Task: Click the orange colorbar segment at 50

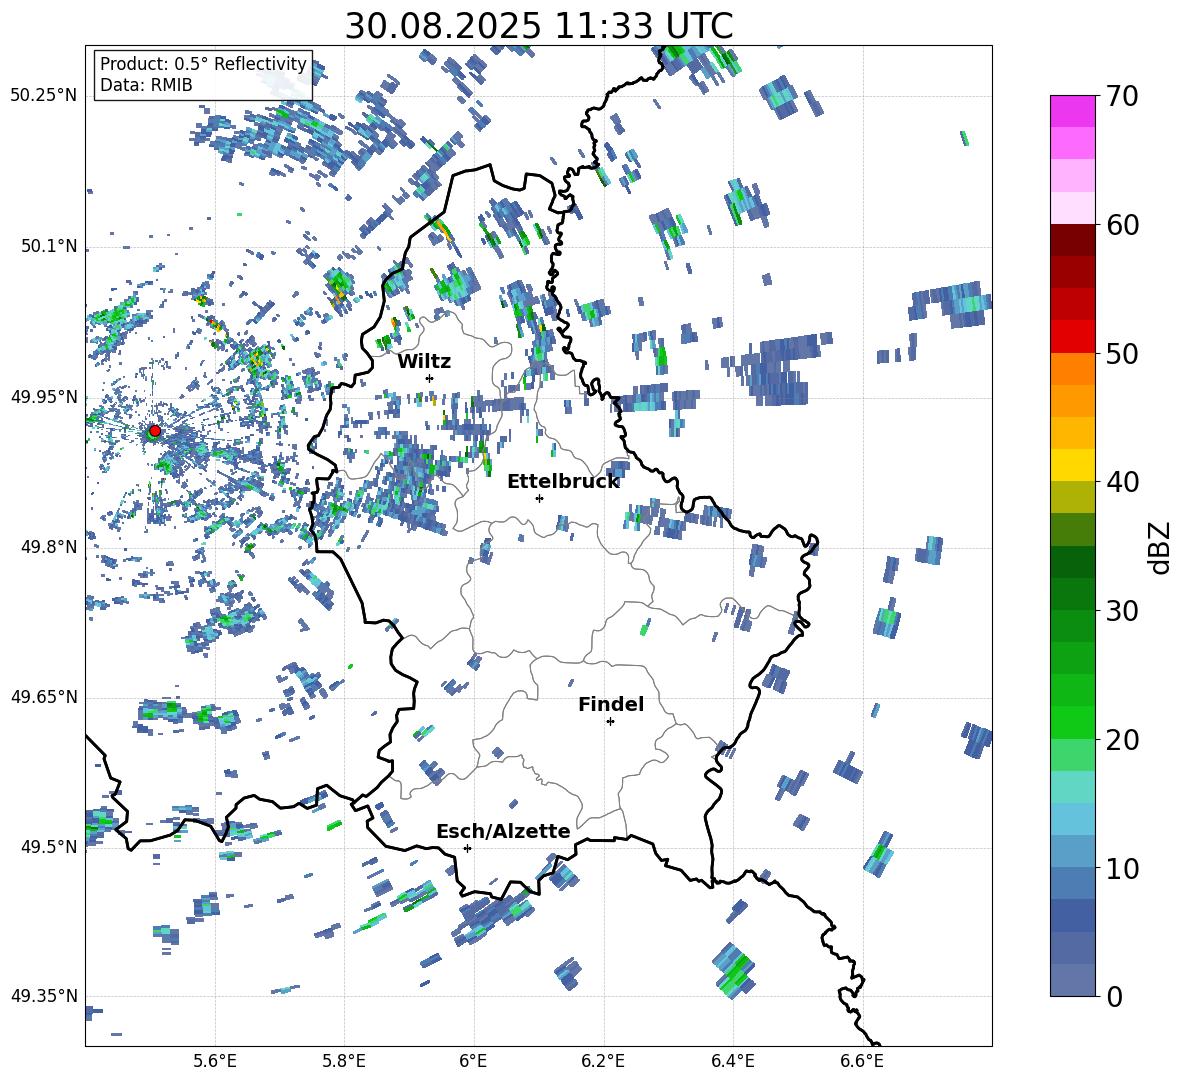Action: click(x=1072, y=368)
